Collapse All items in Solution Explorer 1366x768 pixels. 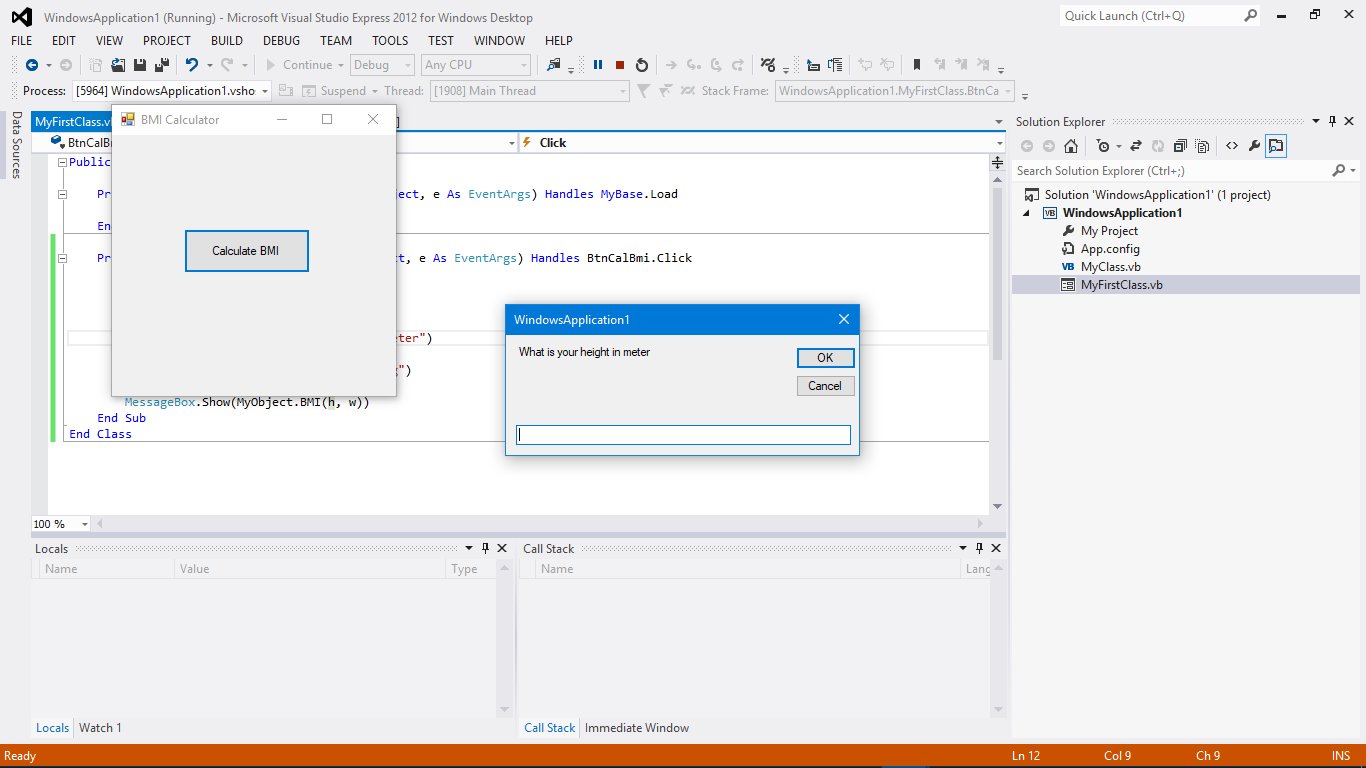point(1180,146)
